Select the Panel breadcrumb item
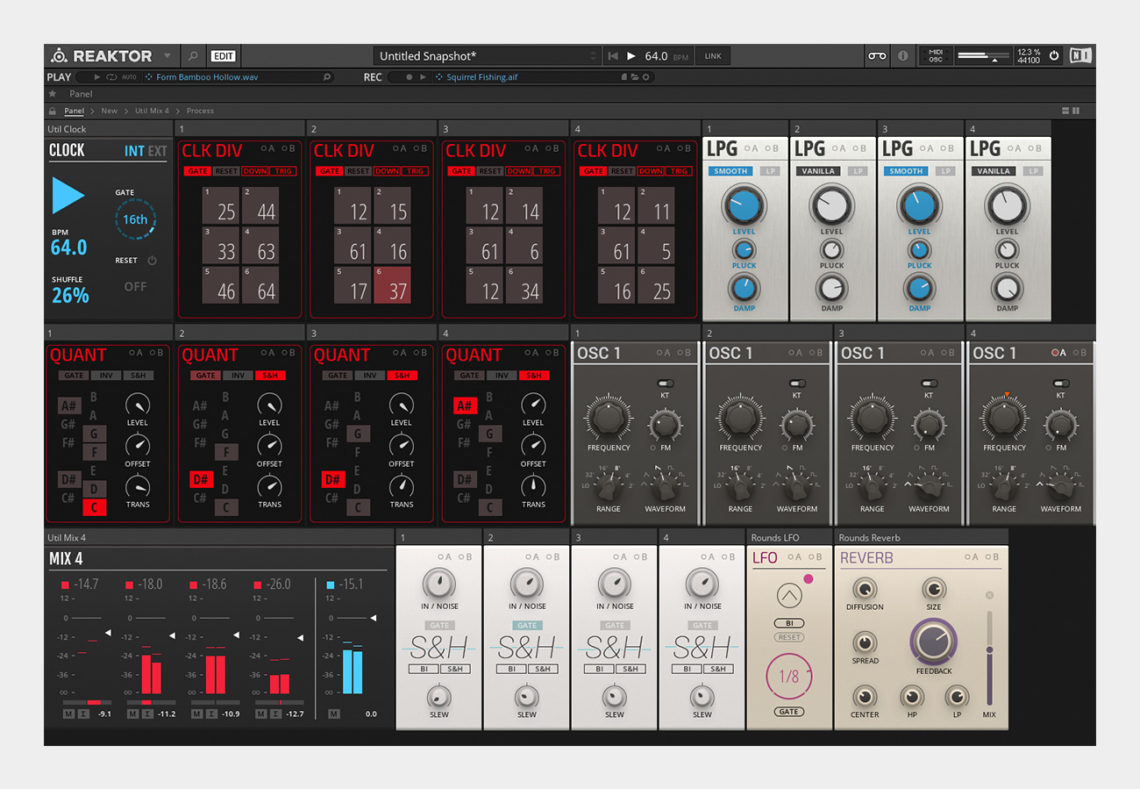 [74, 111]
